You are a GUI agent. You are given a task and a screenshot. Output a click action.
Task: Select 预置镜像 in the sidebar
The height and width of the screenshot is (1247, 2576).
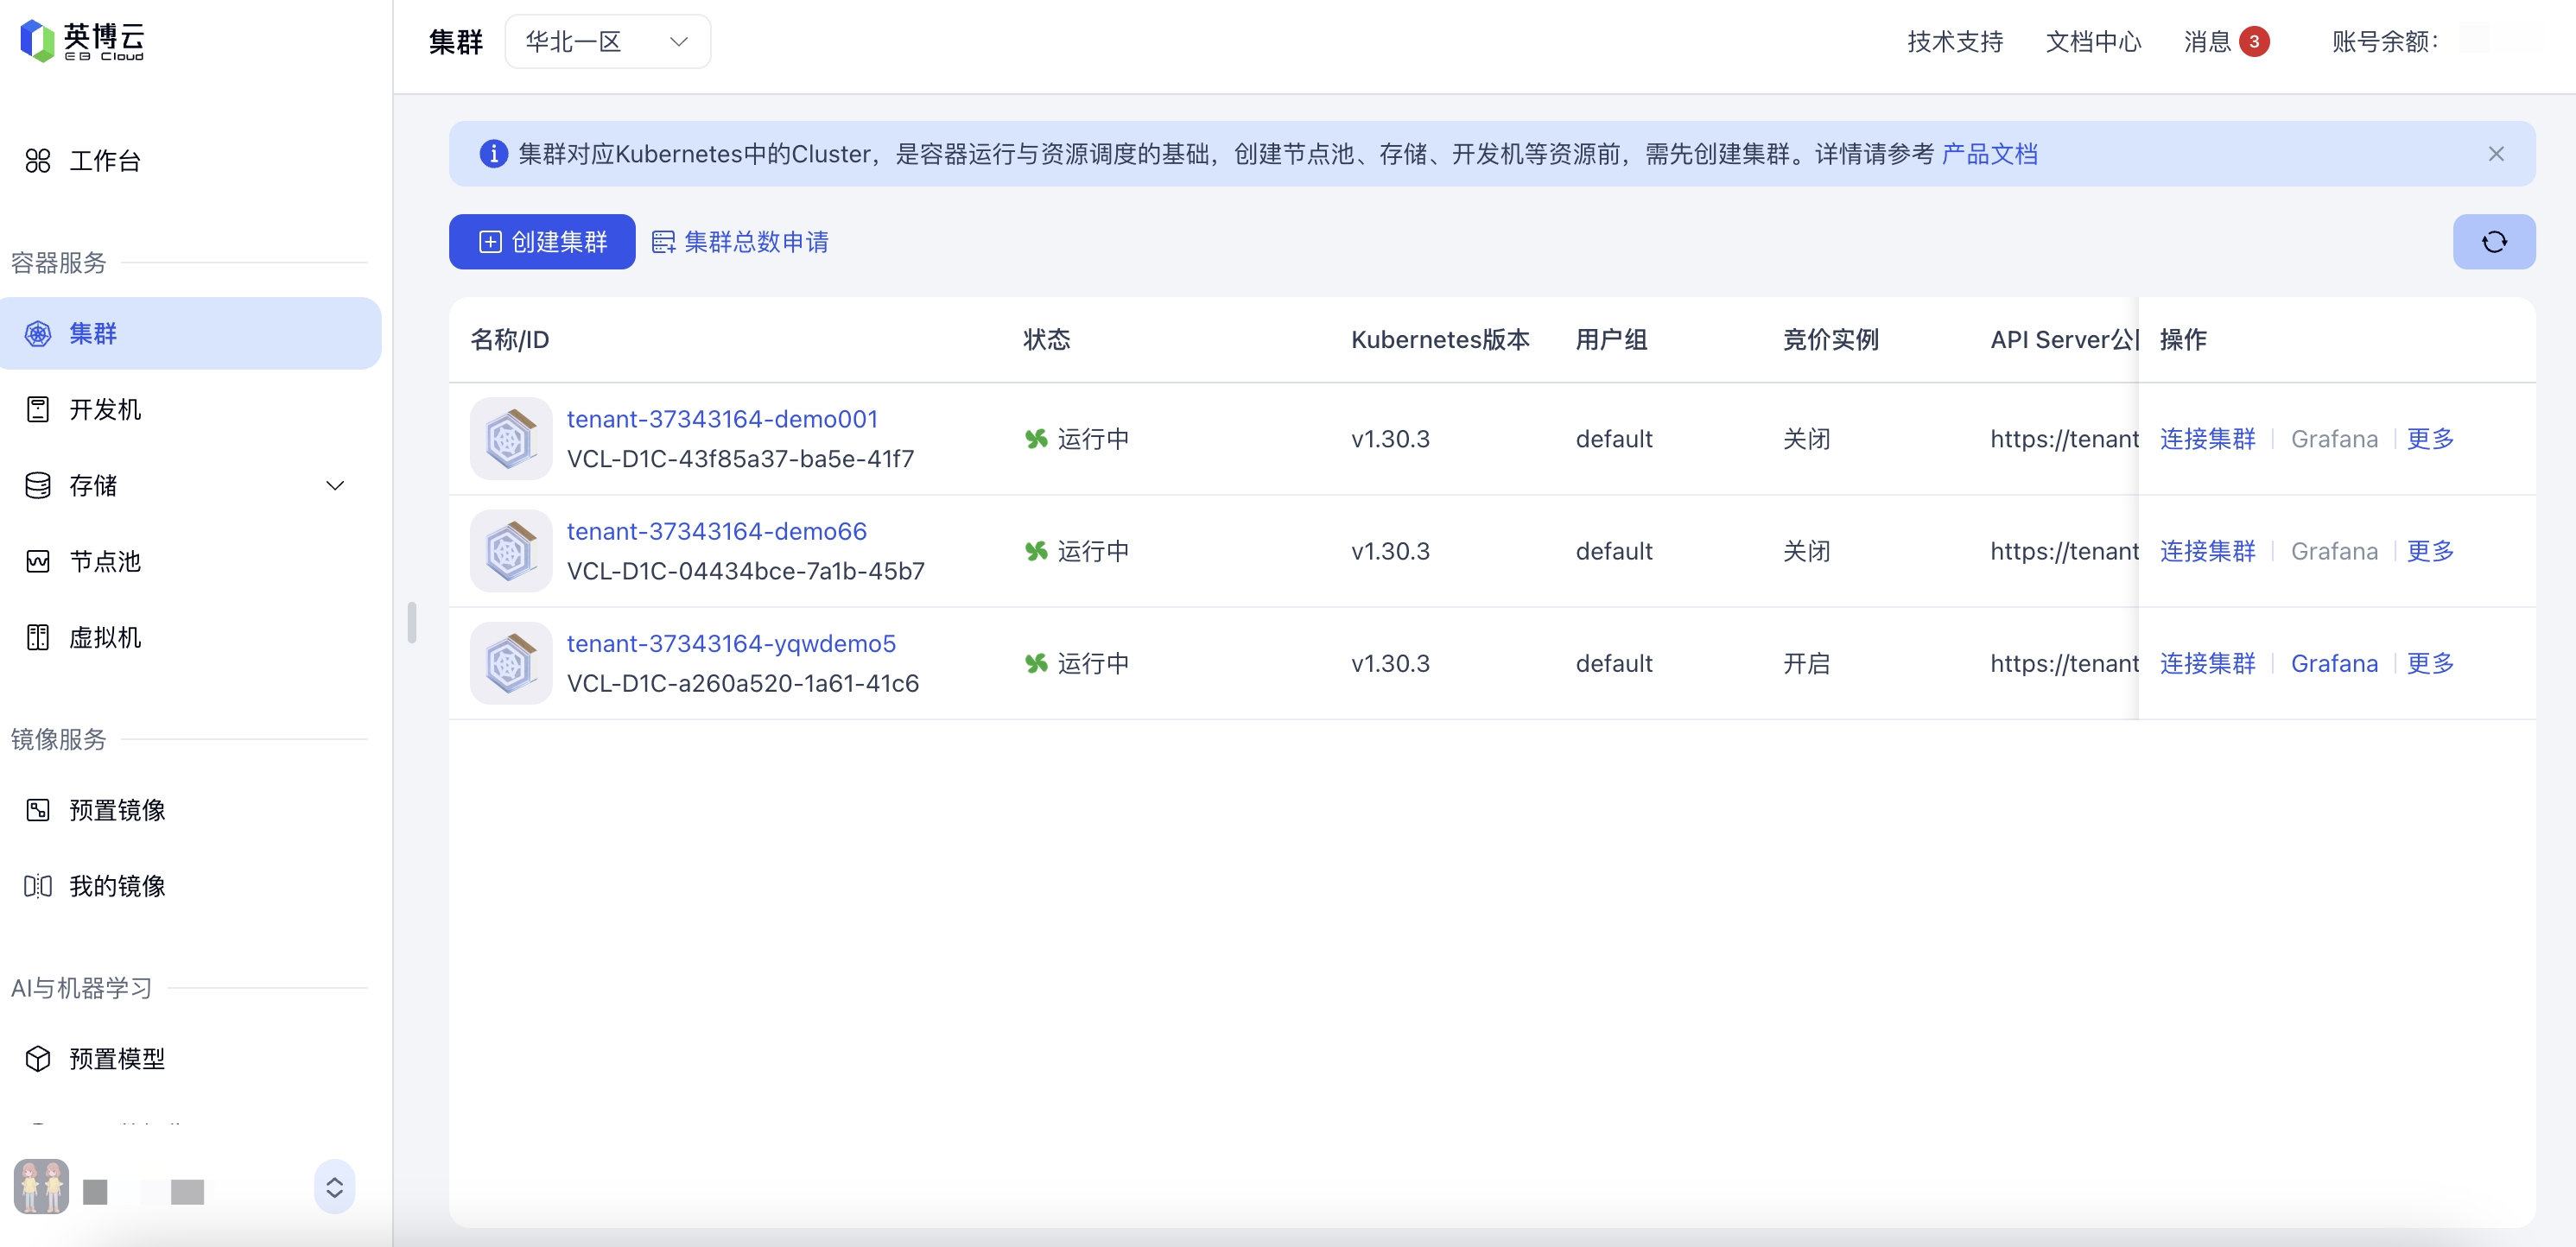coord(117,810)
